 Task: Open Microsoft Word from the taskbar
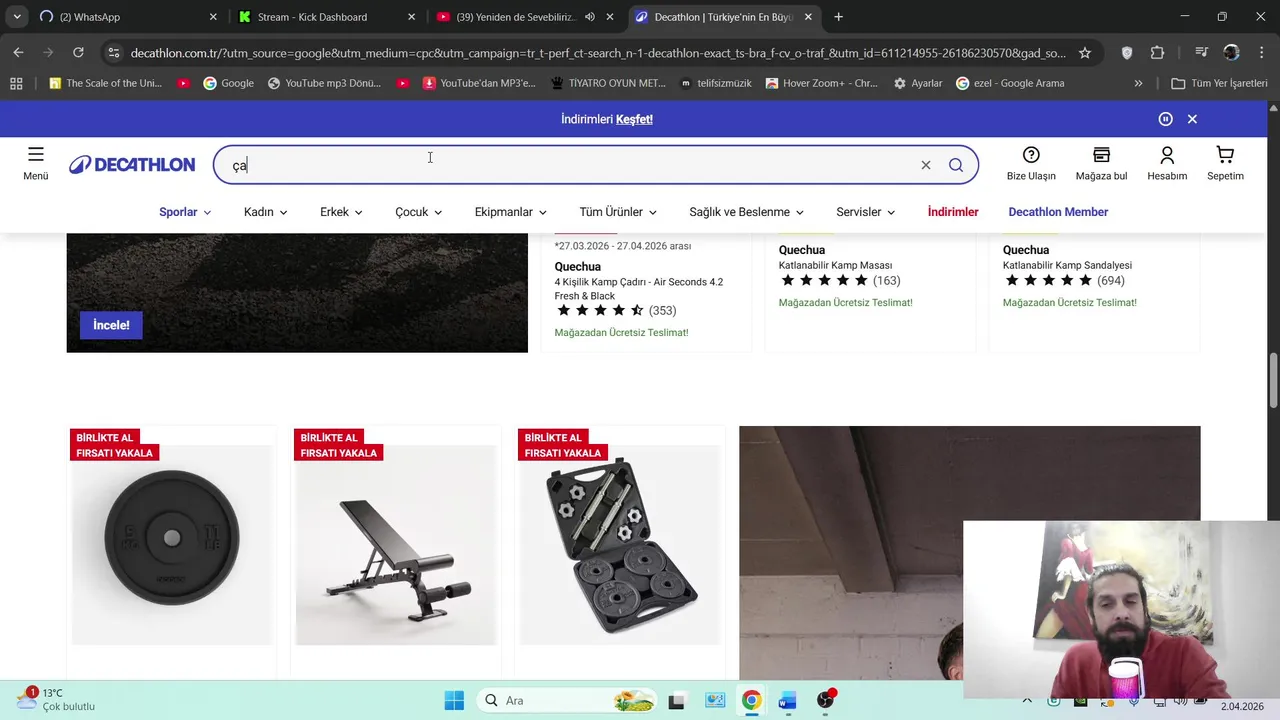click(787, 700)
